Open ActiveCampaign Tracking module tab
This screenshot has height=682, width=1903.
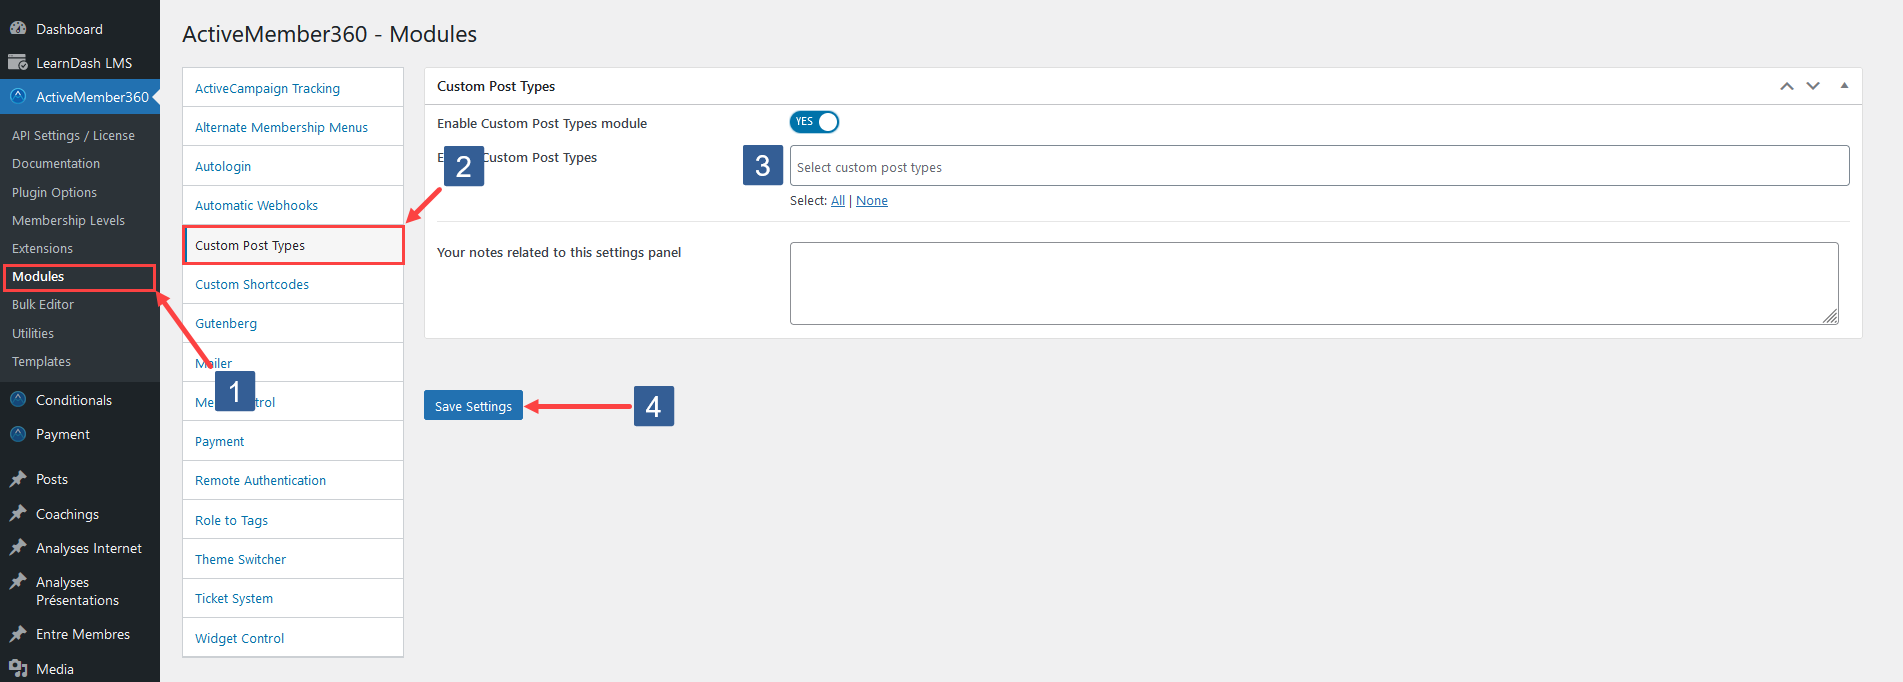293,88
